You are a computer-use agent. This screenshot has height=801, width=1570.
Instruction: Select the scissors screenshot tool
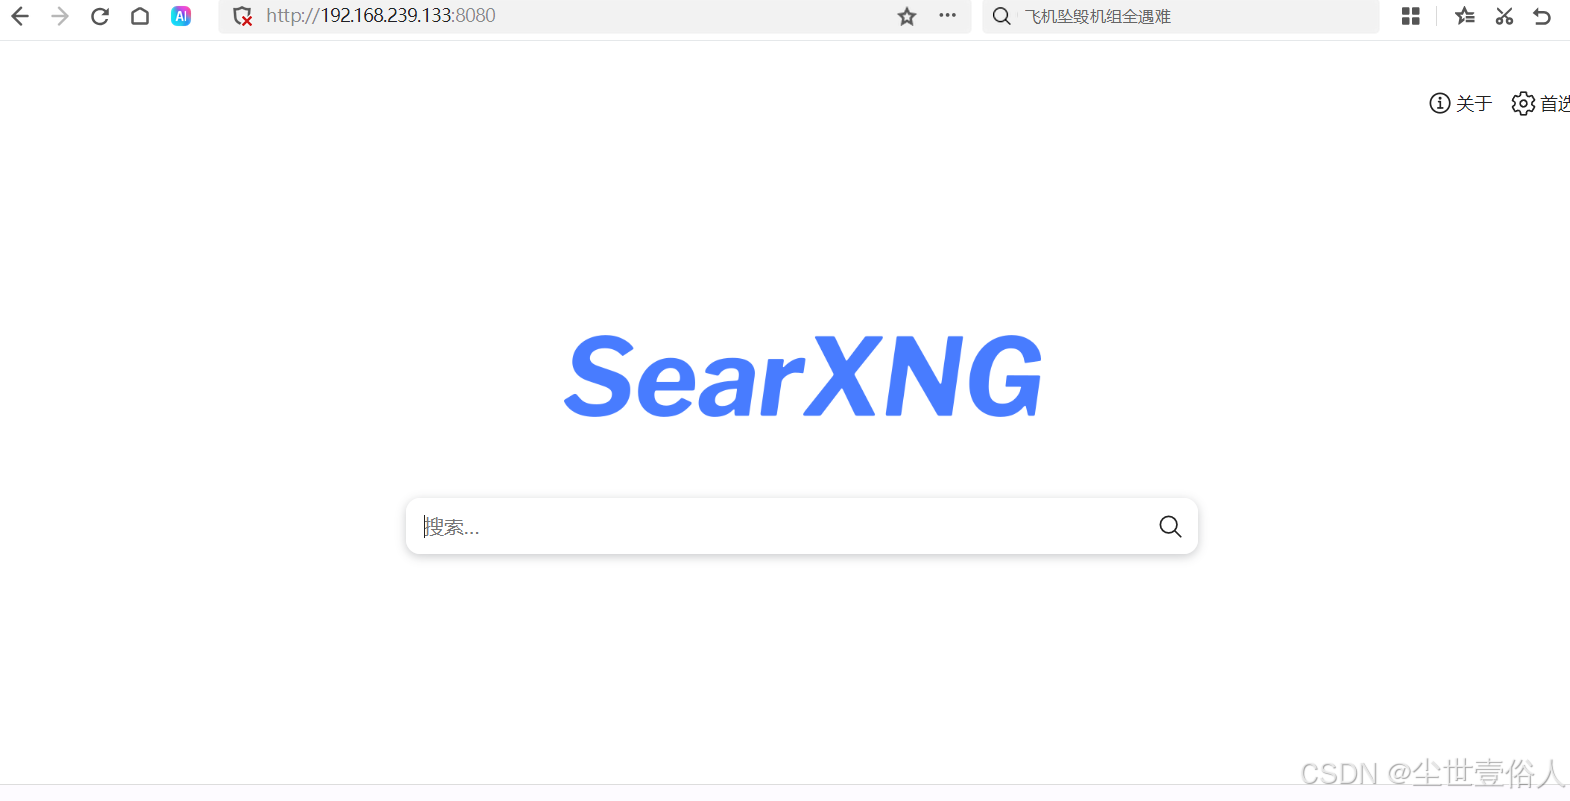(x=1504, y=16)
